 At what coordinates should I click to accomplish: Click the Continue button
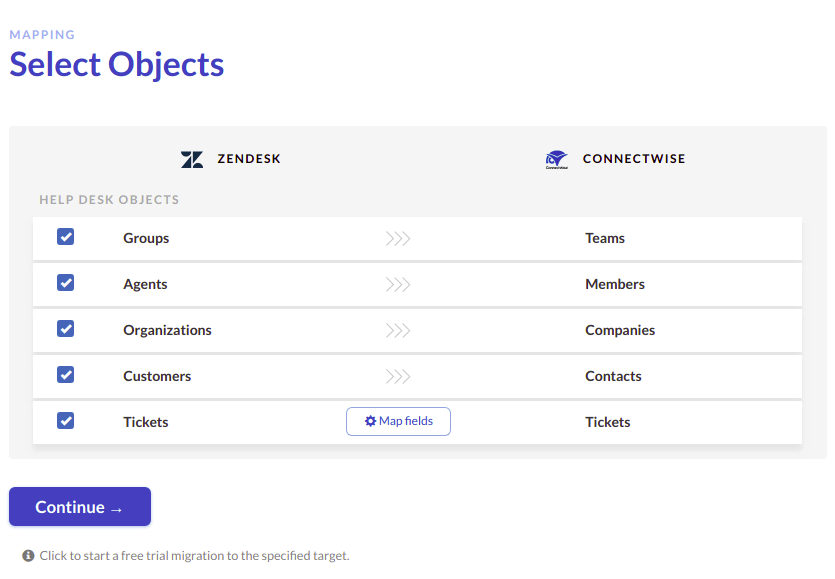coord(80,507)
